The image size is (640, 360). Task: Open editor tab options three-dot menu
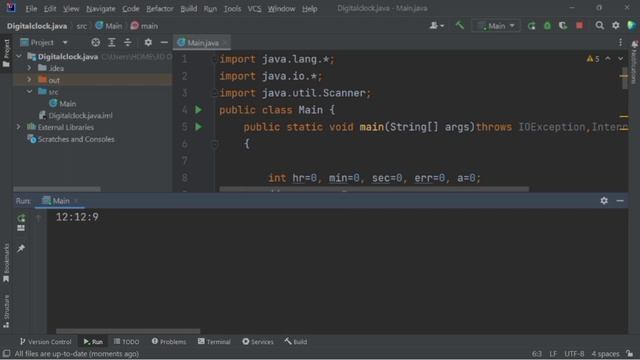(x=620, y=42)
